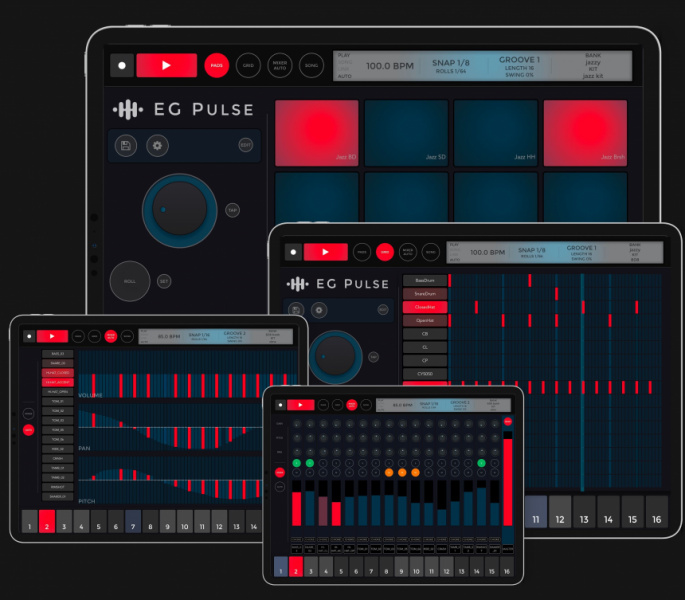Trigger the Jazz BD pad
This screenshot has height=600, width=685.
pos(317,133)
